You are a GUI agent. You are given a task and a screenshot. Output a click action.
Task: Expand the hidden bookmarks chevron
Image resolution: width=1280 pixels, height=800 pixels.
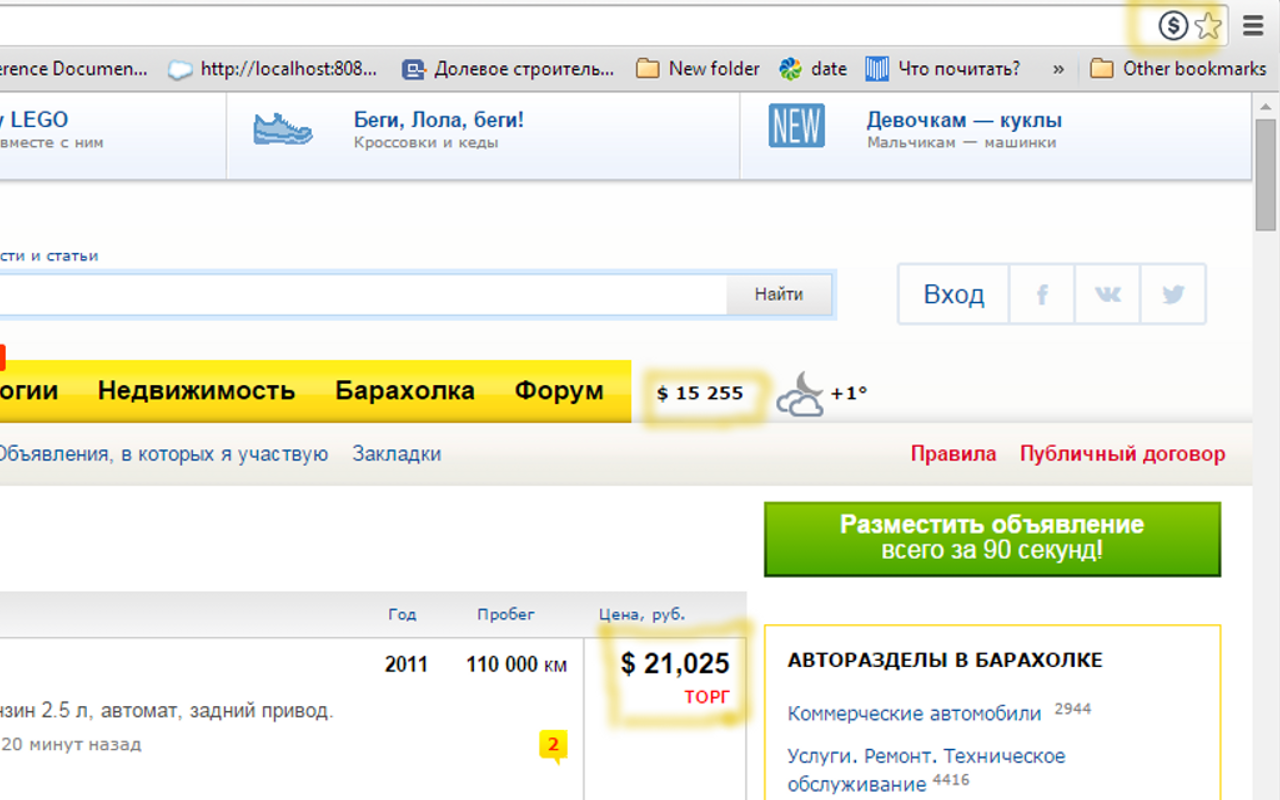pyautogui.click(x=1057, y=69)
